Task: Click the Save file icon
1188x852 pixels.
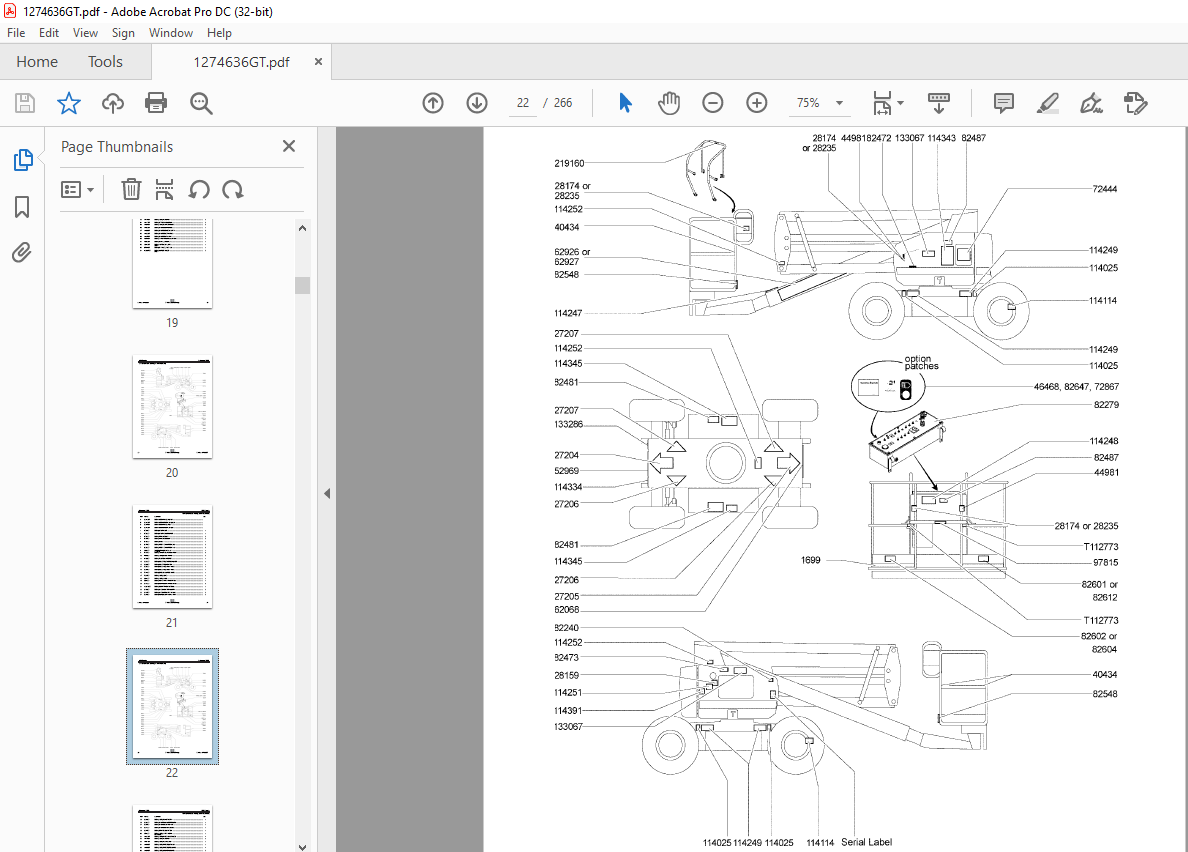Action: coord(25,103)
